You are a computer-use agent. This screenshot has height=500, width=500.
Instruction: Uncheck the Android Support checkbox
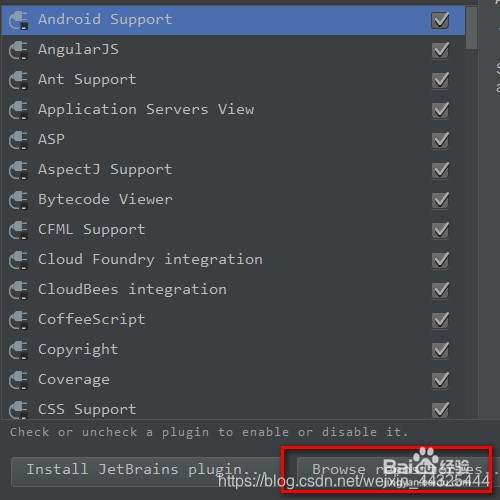click(x=440, y=20)
